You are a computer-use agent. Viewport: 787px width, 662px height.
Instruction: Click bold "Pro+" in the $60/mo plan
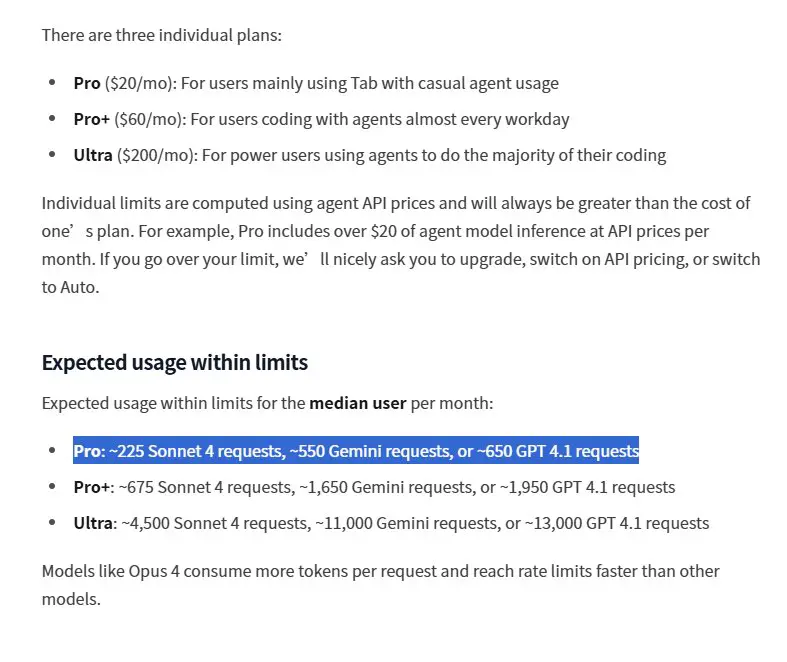92,119
